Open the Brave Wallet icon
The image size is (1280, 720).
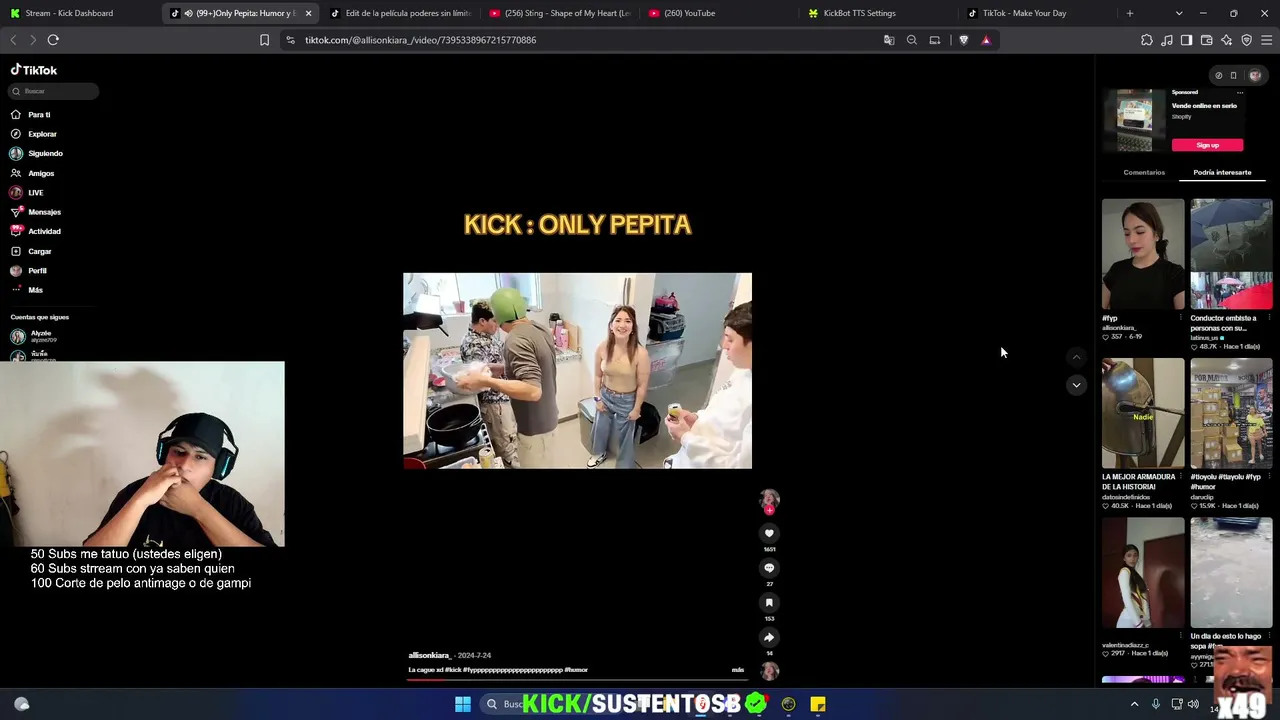coord(1207,40)
